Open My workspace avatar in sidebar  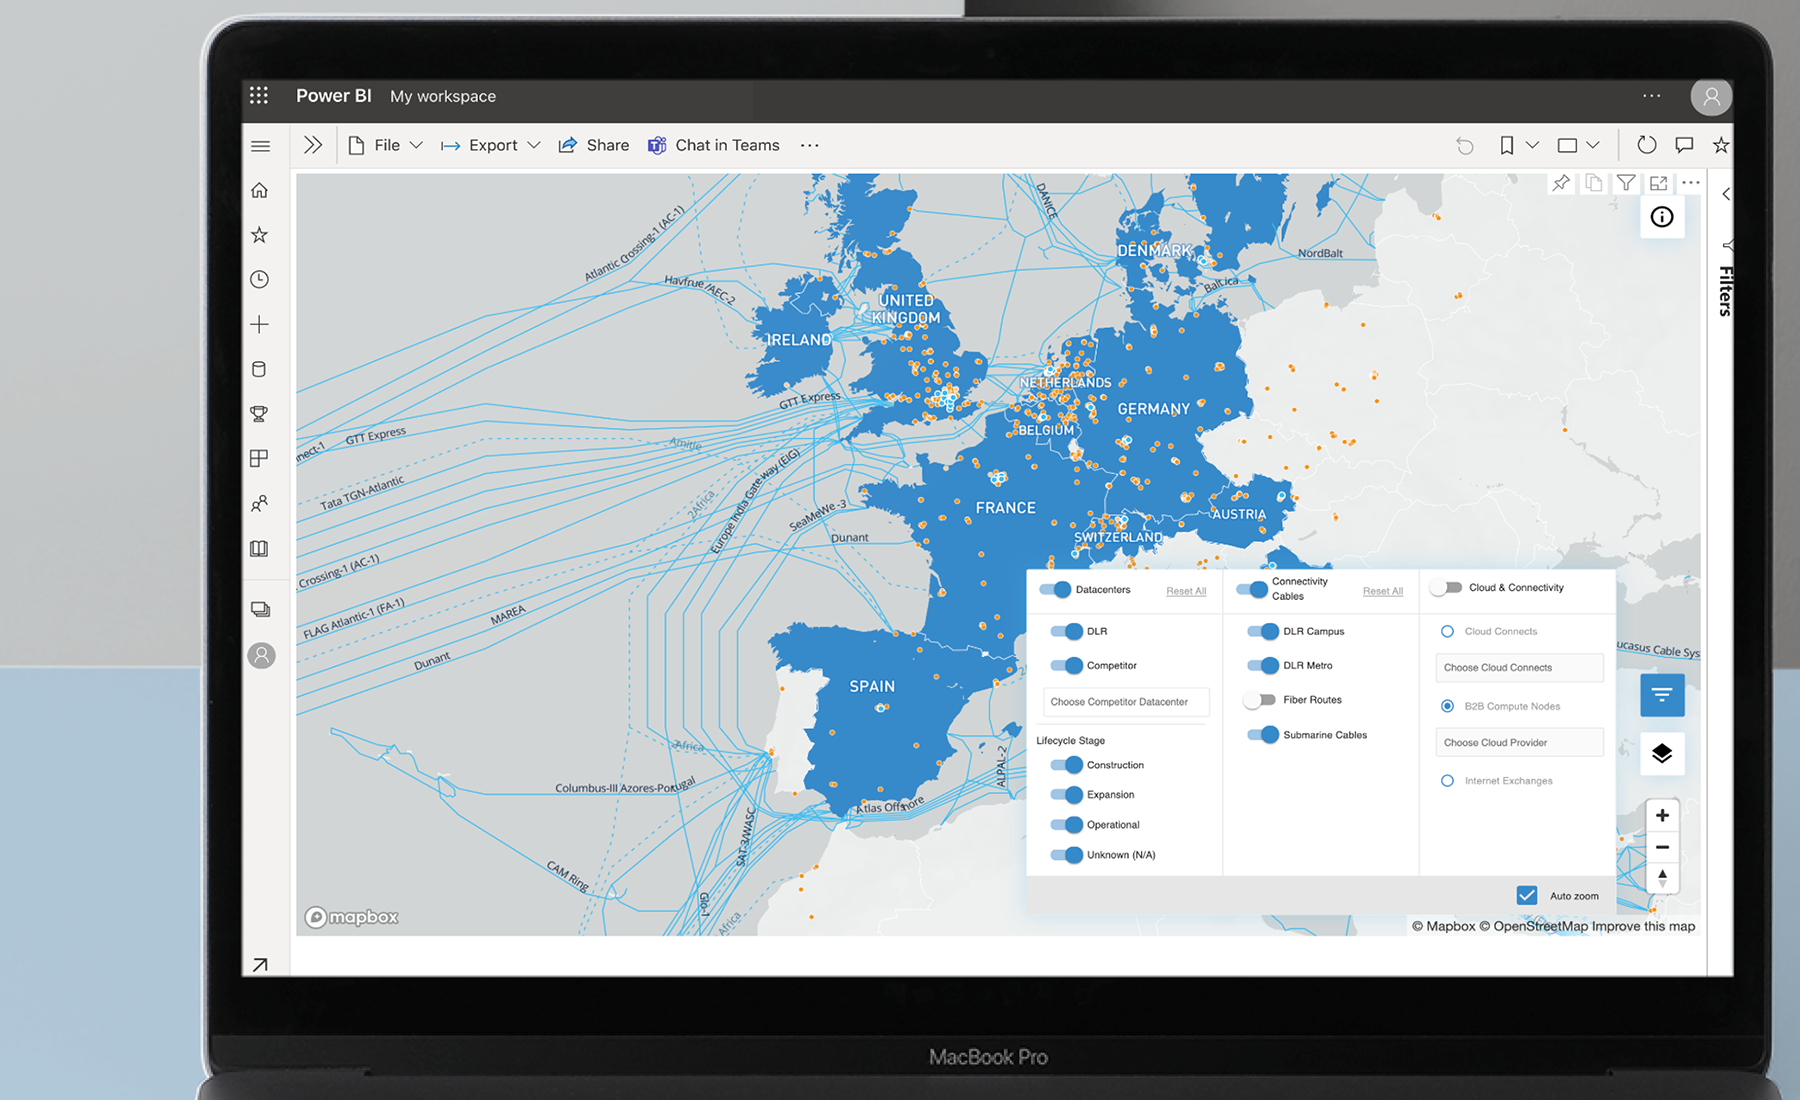(x=261, y=656)
